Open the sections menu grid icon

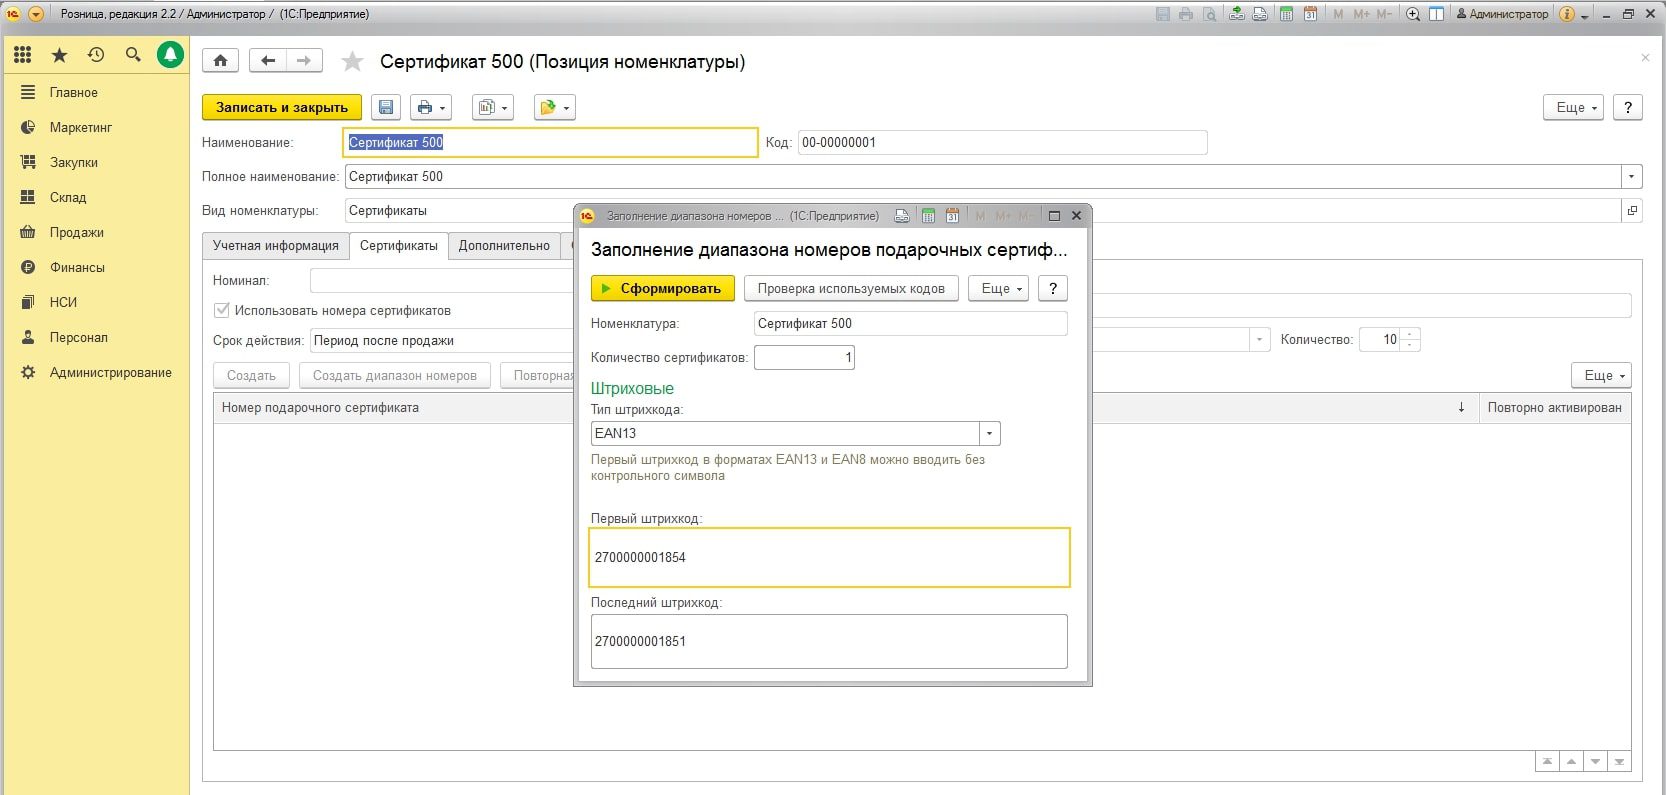pyautogui.click(x=22, y=55)
